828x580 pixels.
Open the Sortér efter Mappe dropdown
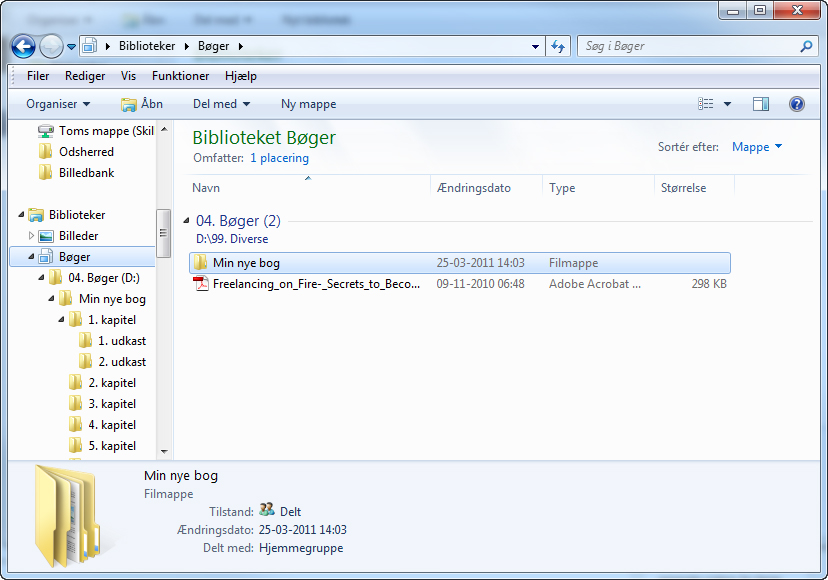click(756, 147)
